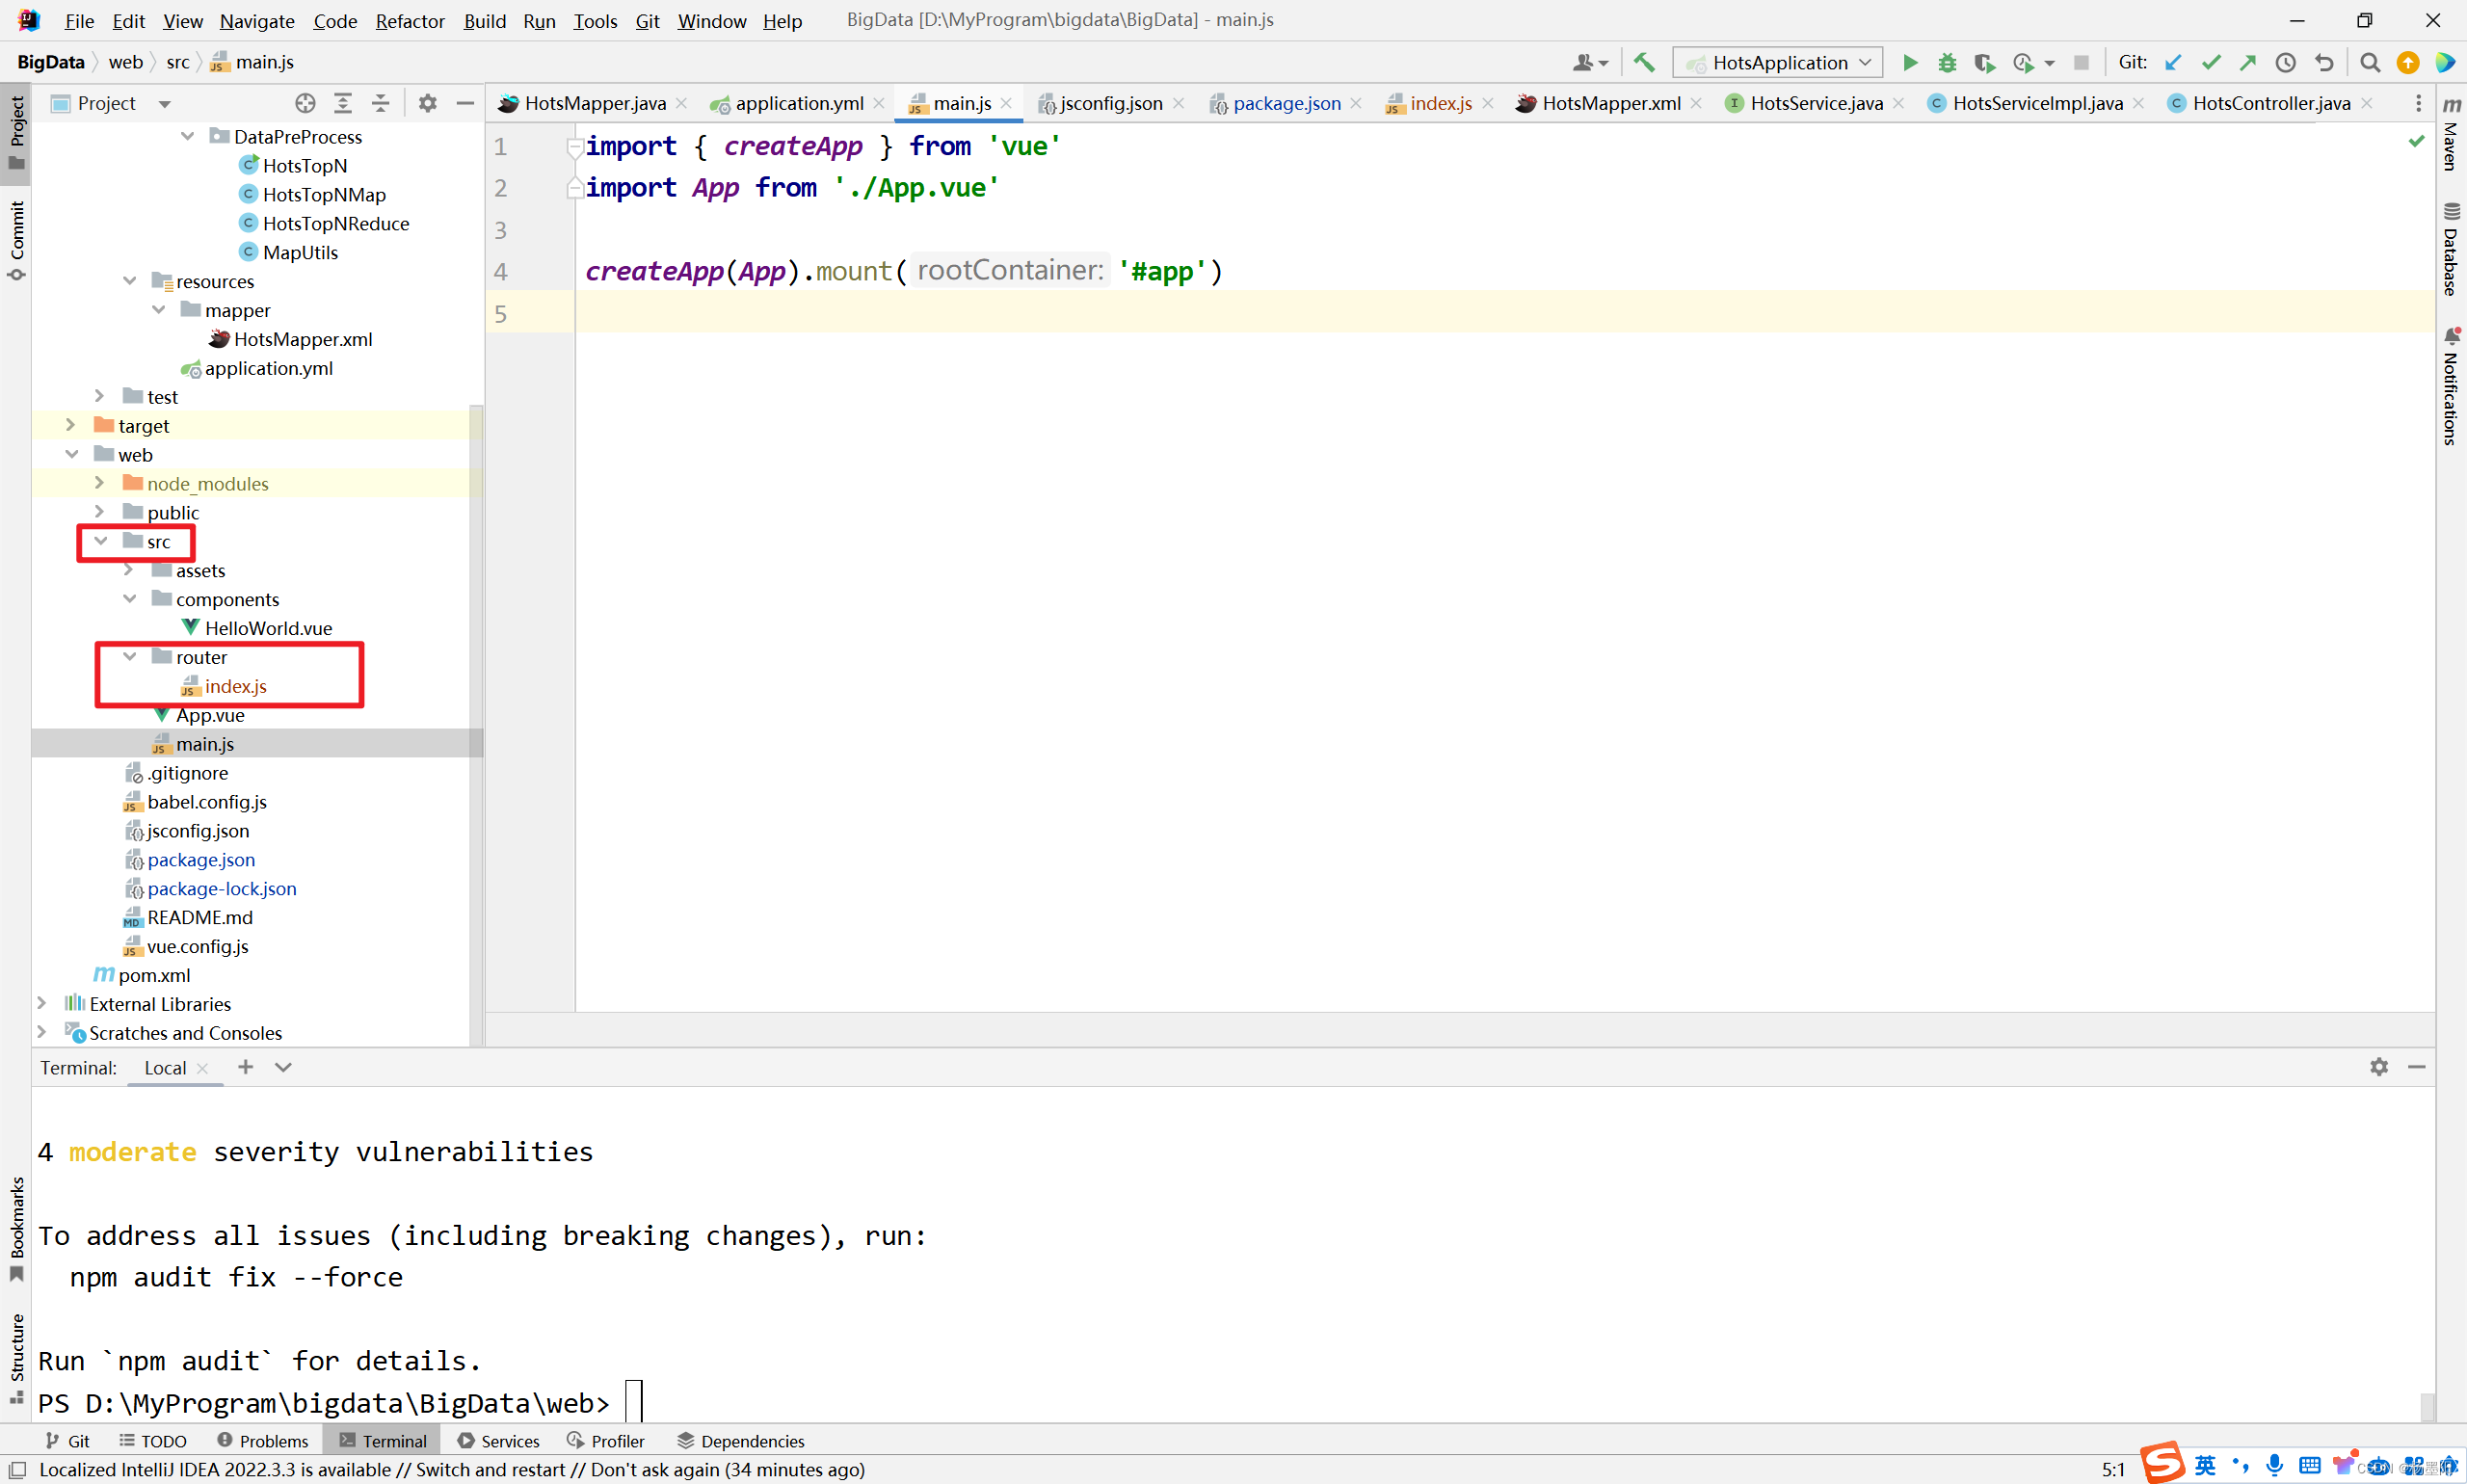This screenshot has height=1484, width=2467.
Task: Select App.vue in project tree
Action: [209, 715]
